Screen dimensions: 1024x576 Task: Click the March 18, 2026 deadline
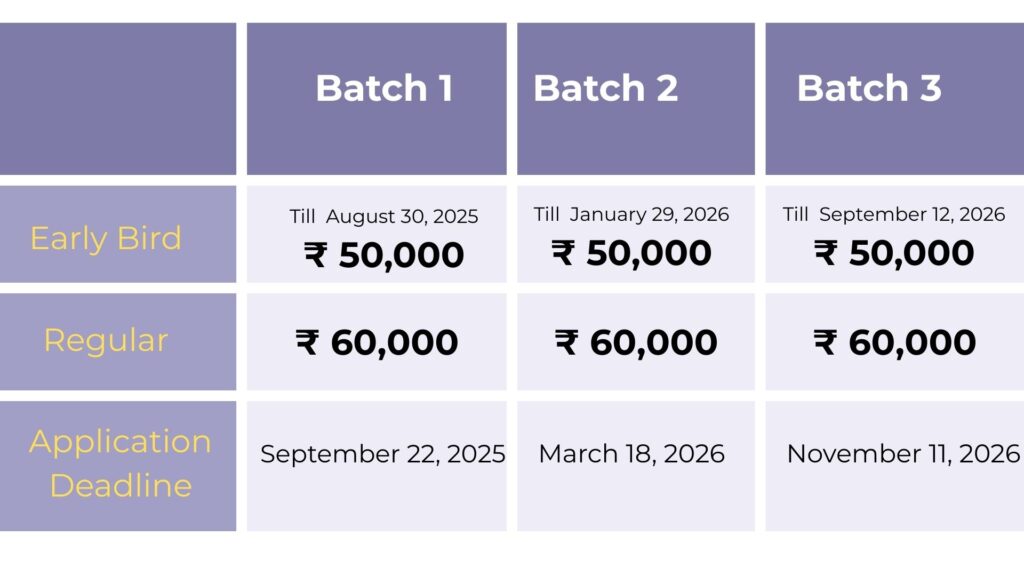pos(632,454)
